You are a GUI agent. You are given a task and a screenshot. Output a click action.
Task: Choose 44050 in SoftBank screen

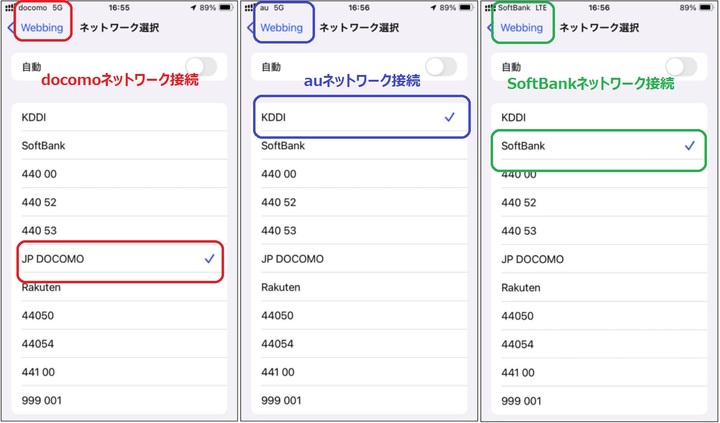tap(599, 316)
